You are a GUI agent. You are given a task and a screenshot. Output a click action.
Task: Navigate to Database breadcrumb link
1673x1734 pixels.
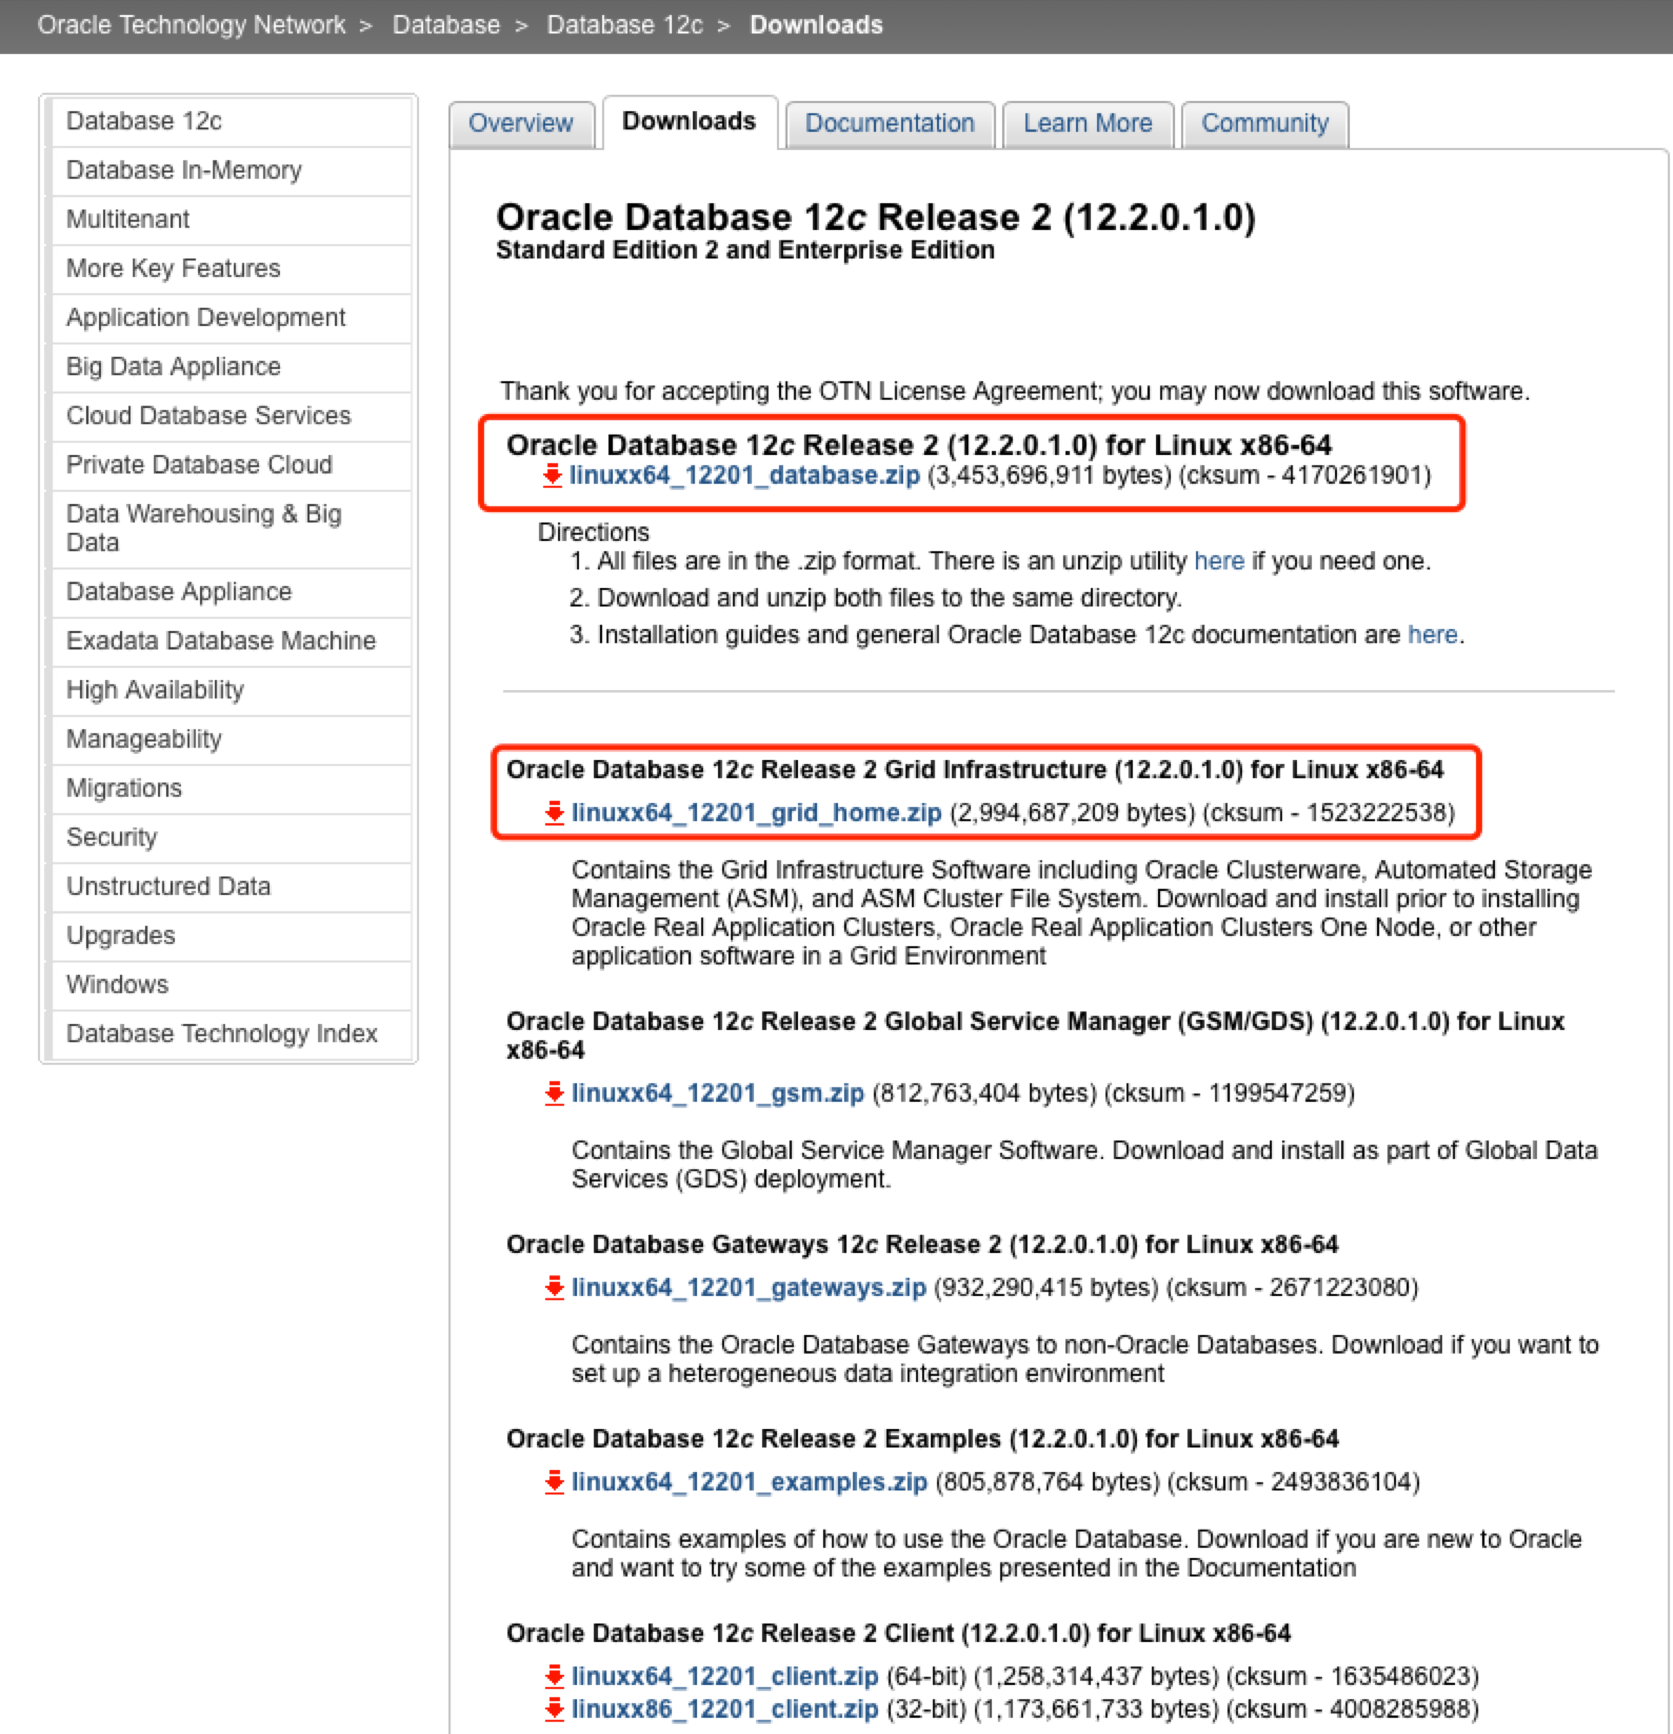tap(446, 25)
